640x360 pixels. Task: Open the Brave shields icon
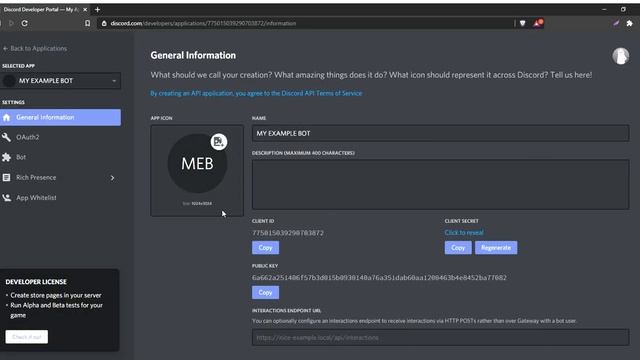click(522, 23)
